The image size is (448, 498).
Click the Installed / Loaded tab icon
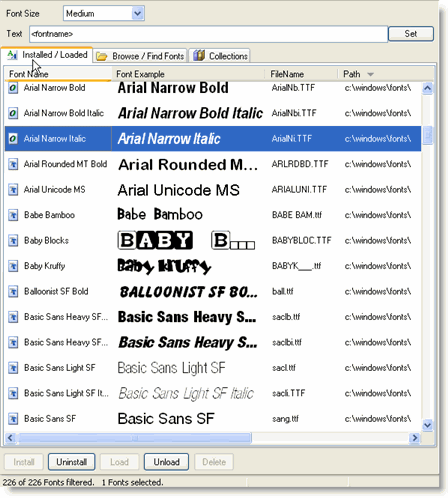pyautogui.click(x=12, y=55)
